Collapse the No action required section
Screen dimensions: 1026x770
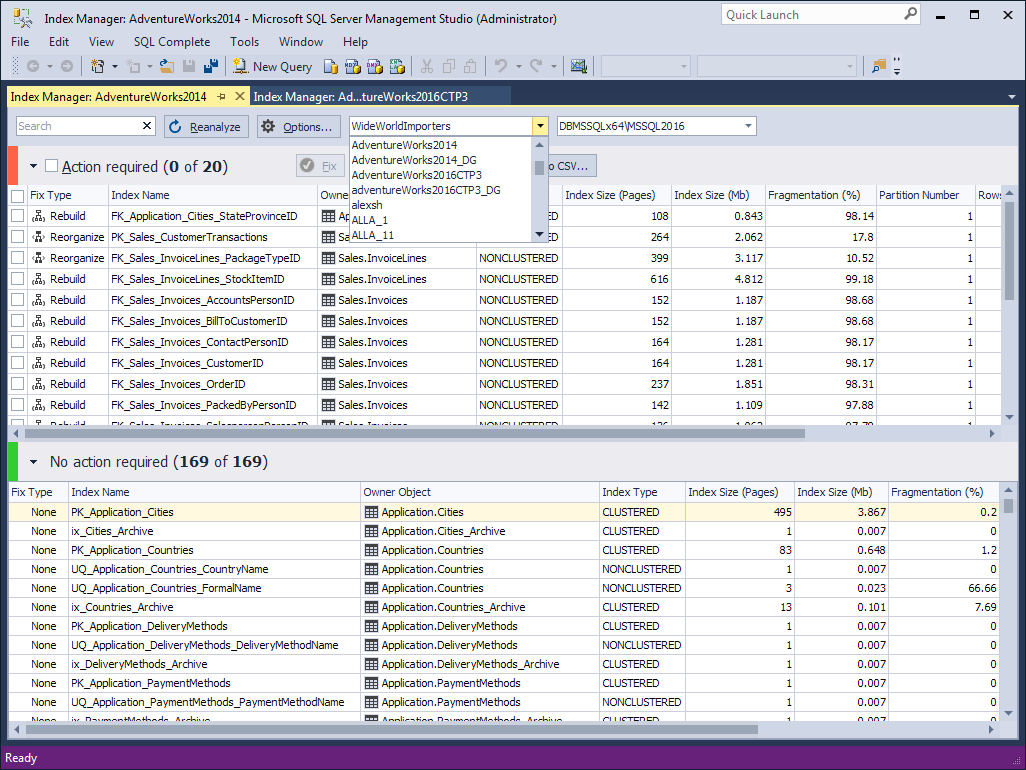tap(33, 462)
